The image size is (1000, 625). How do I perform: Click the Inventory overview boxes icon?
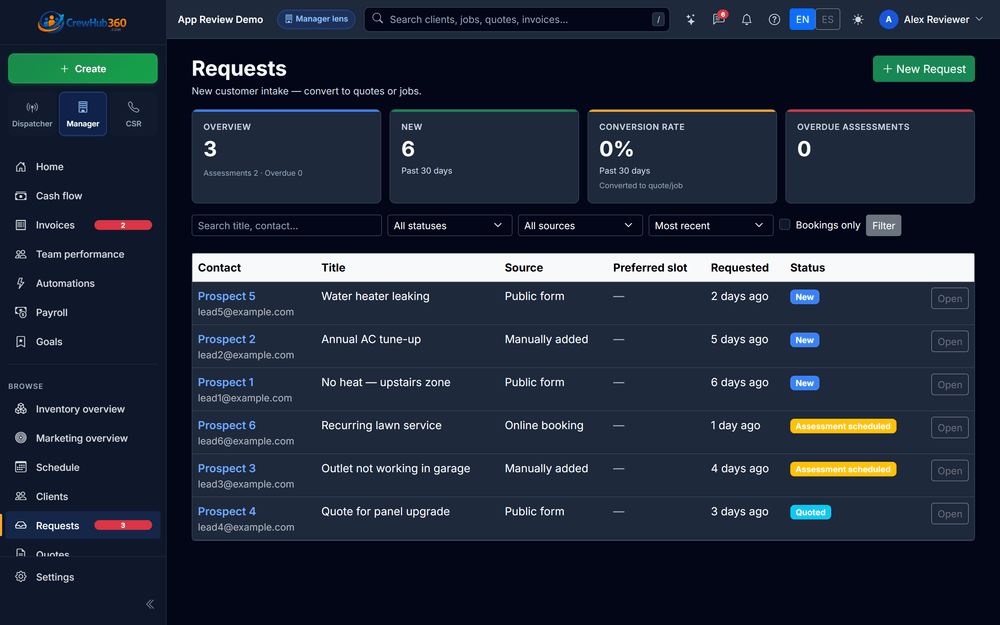pos(21,409)
